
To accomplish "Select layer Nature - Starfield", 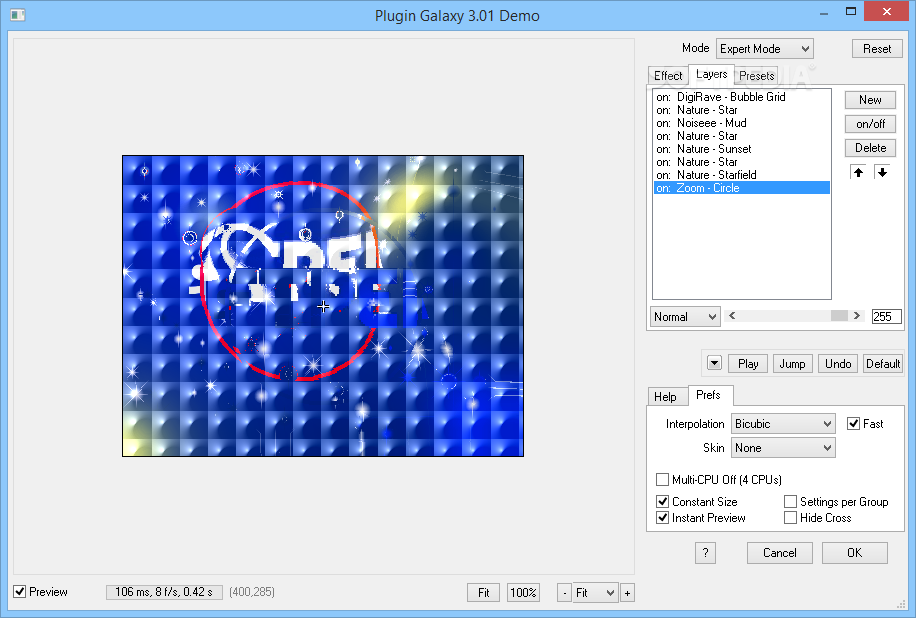I will [x=741, y=175].
